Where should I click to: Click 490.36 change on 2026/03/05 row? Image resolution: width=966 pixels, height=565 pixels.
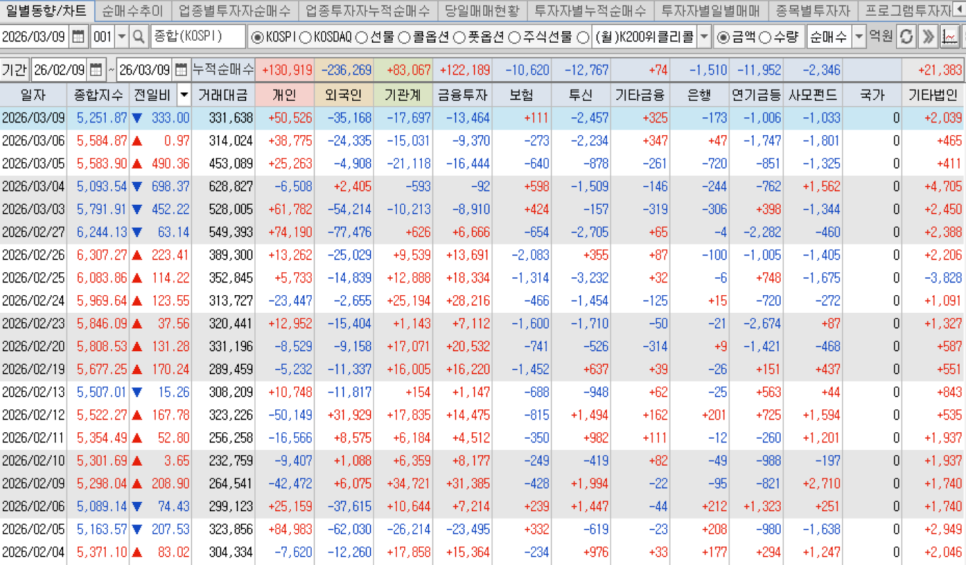click(x=171, y=163)
